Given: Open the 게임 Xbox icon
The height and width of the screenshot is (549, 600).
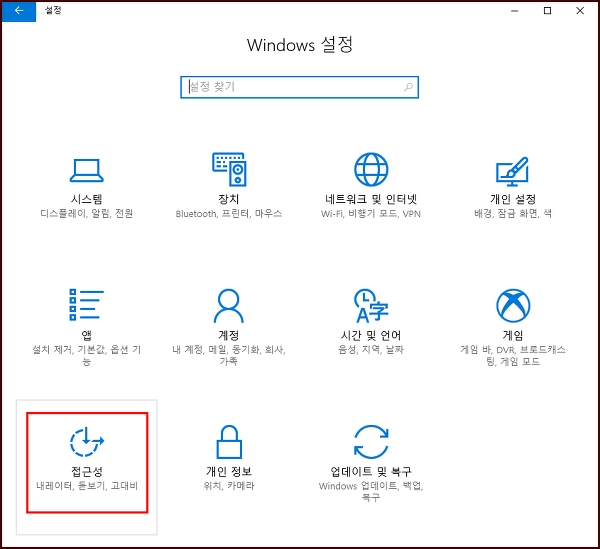Looking at the screenshot, I should [513, 305].
